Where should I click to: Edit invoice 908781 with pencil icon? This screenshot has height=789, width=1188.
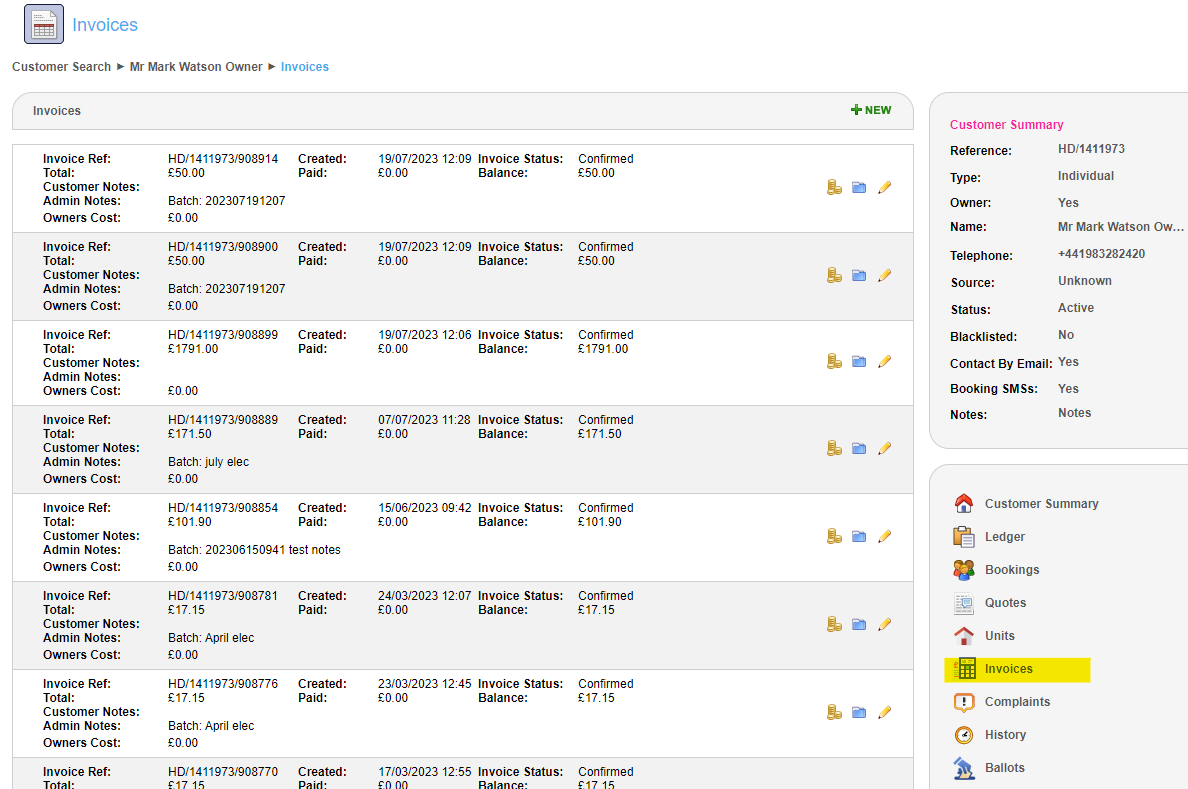point(884,624)
